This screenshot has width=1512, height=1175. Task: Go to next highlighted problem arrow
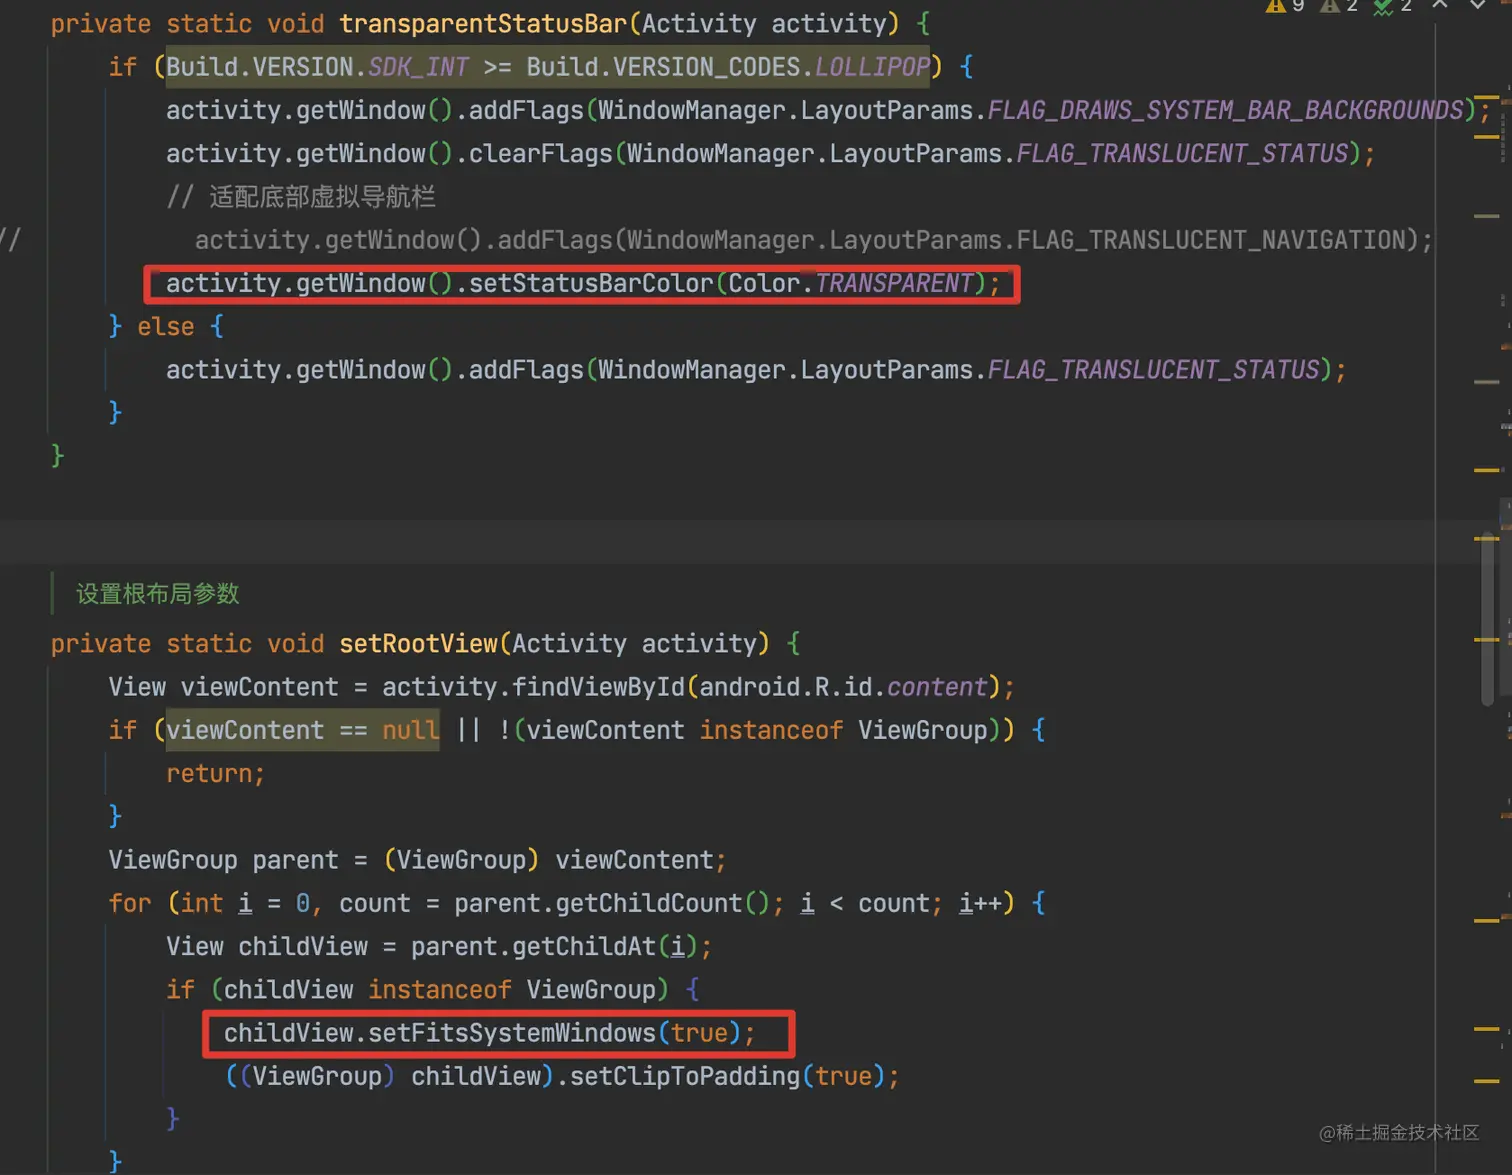click(1477, 5)
